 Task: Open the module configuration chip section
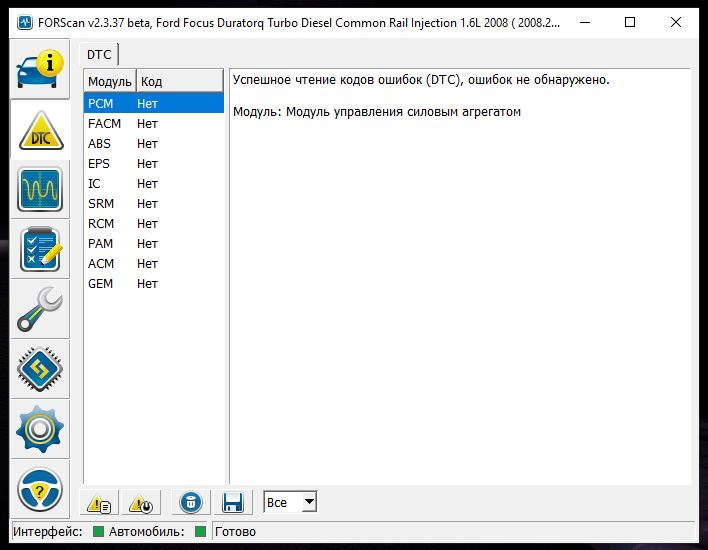[x=40, y=369]
